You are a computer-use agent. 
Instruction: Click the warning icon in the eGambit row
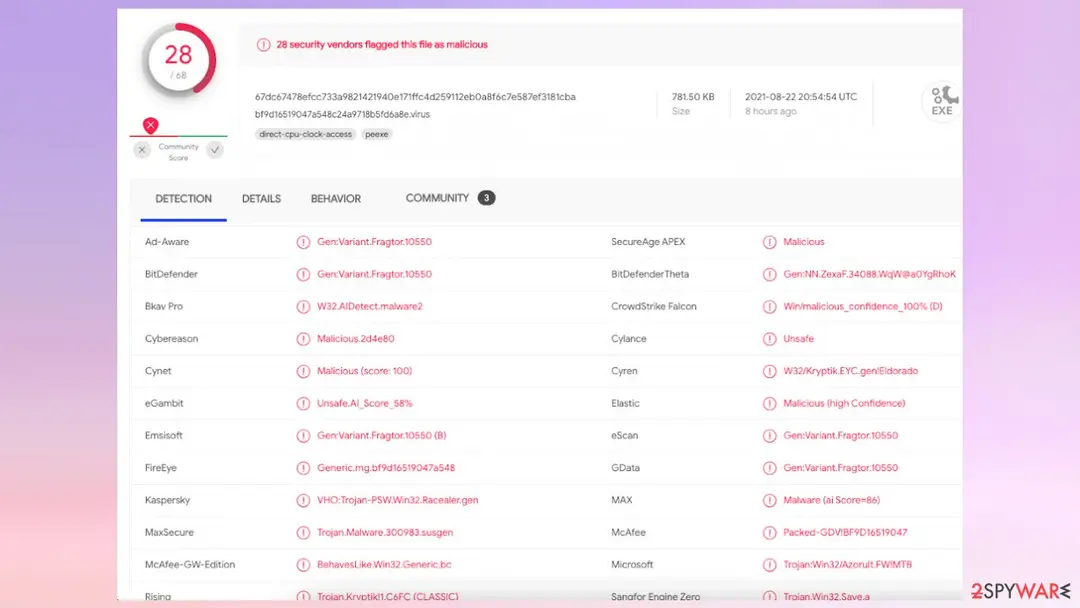click(303, 403)
